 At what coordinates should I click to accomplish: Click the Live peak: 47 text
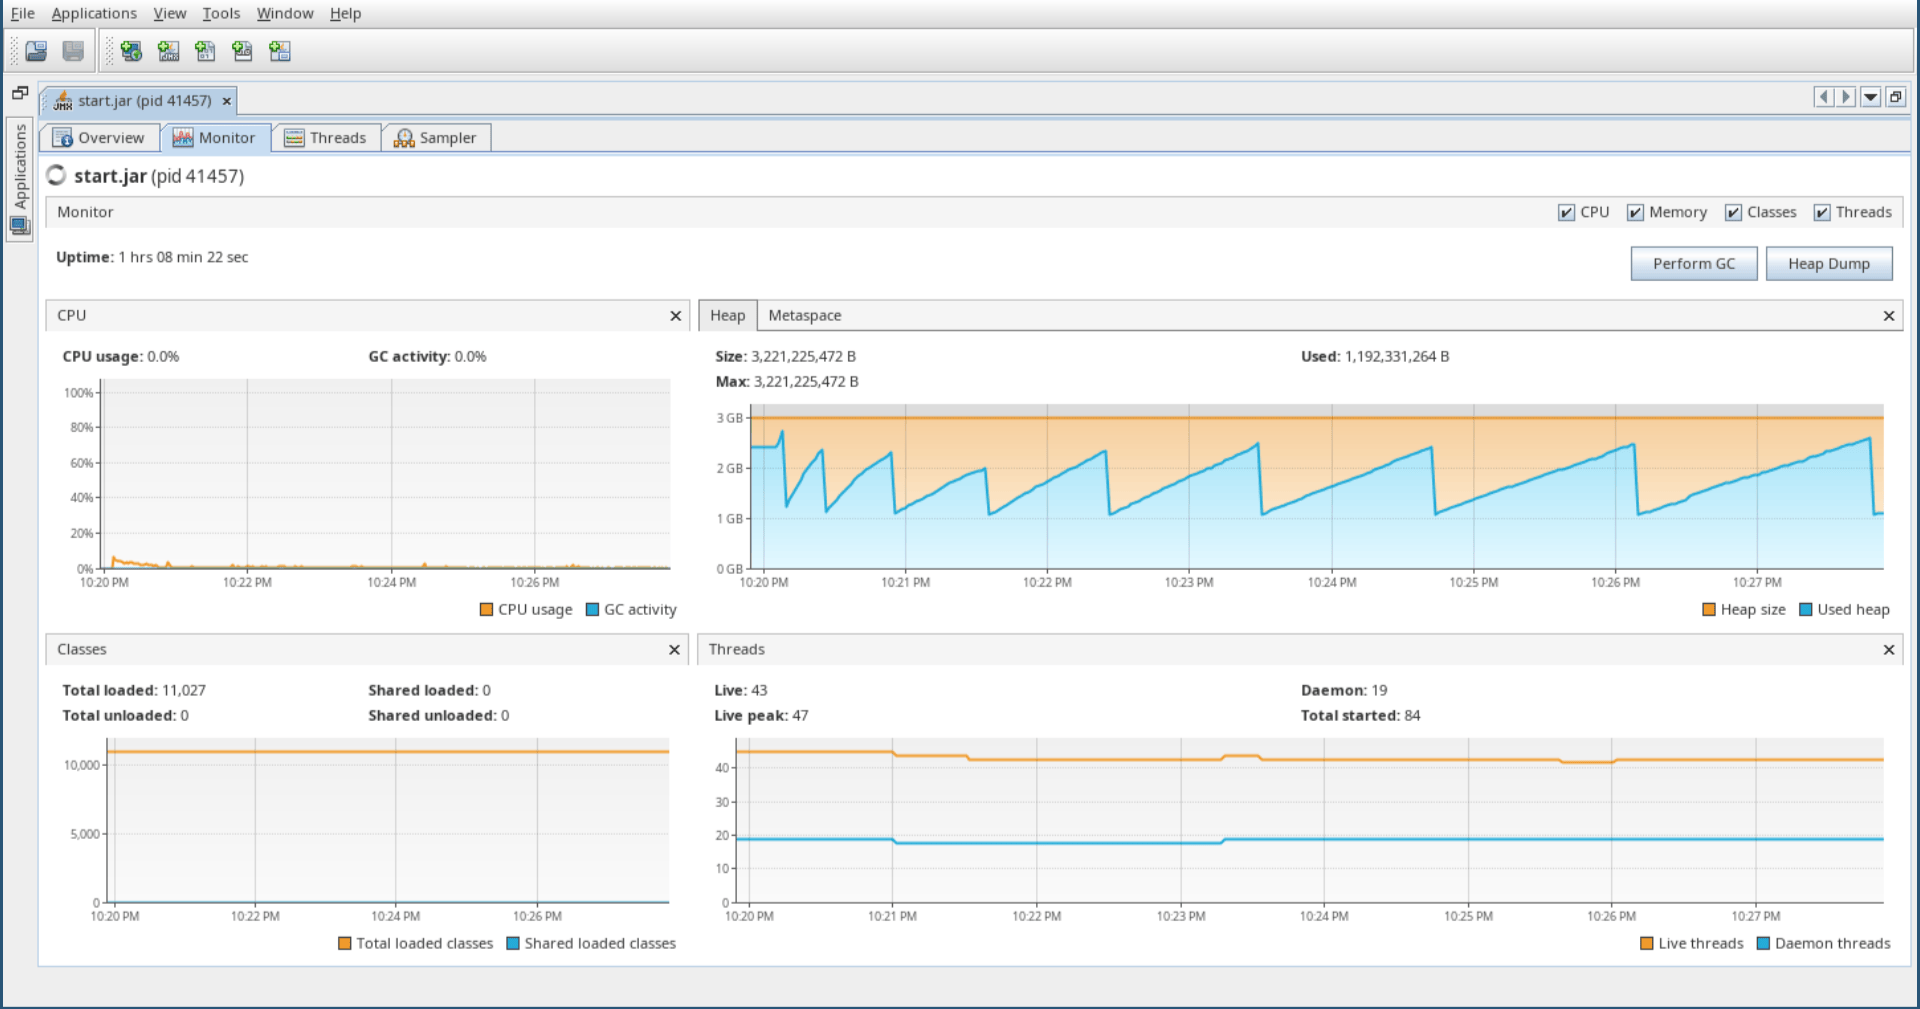(761, 716)
